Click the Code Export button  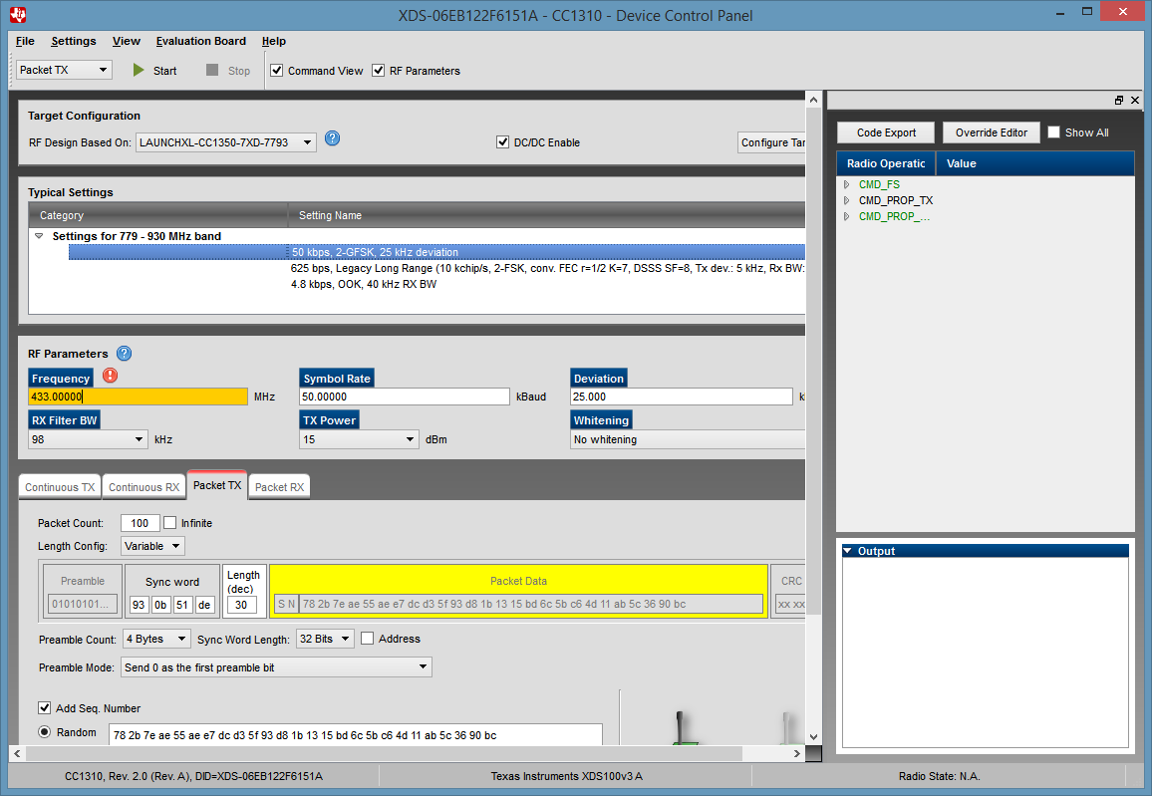pyautogui.click(x=886, y=132)
